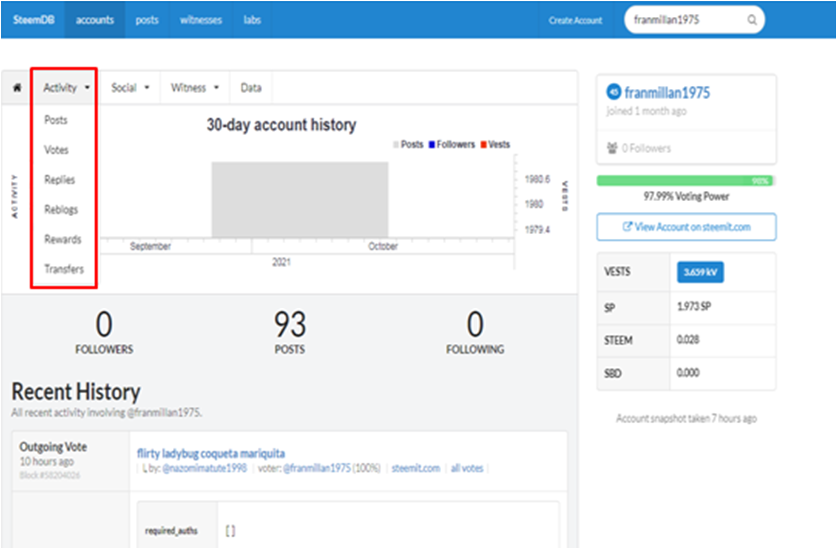Click the 0.000 SBD value

688,373
